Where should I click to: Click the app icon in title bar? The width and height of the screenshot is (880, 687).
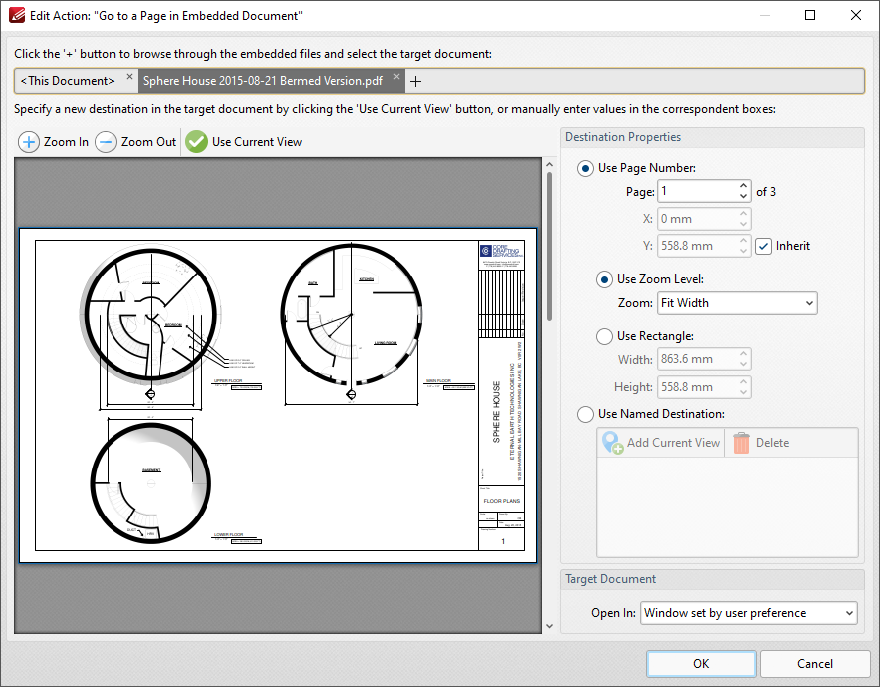point(17,15)
